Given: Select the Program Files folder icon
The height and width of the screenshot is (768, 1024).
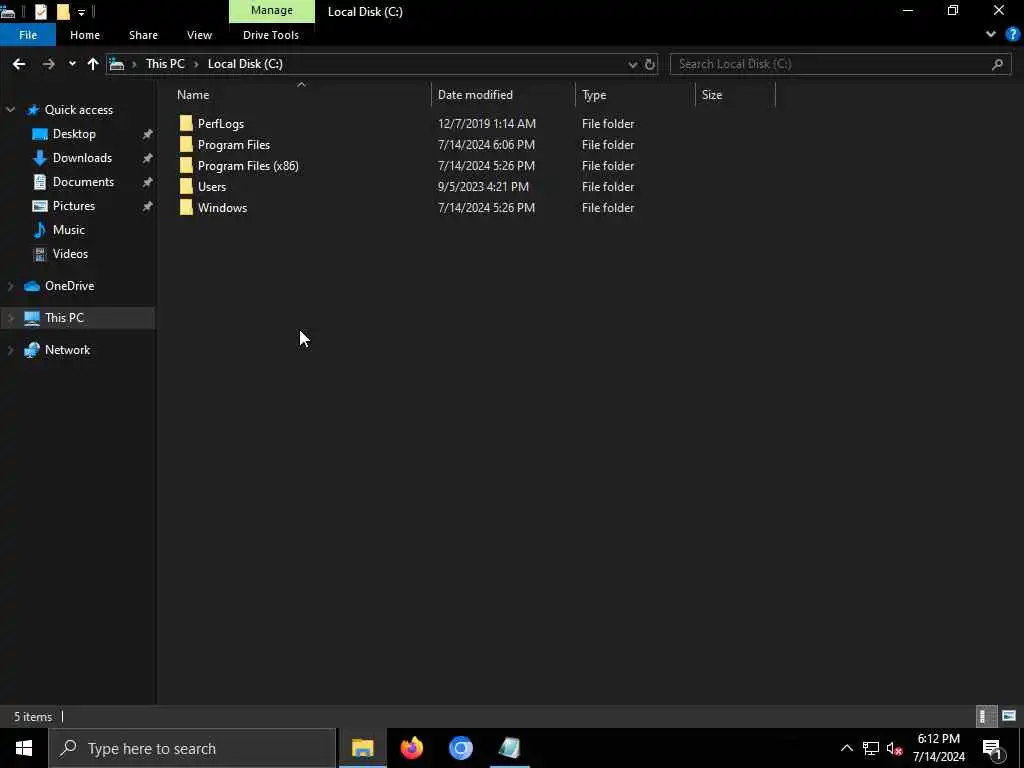Looking at the screenshot, I should pos(186,145).
